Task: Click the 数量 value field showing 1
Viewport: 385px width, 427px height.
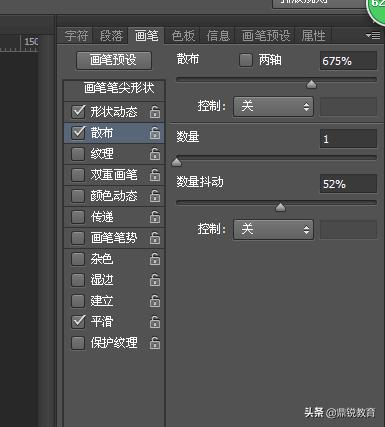Action: [348, 139]
